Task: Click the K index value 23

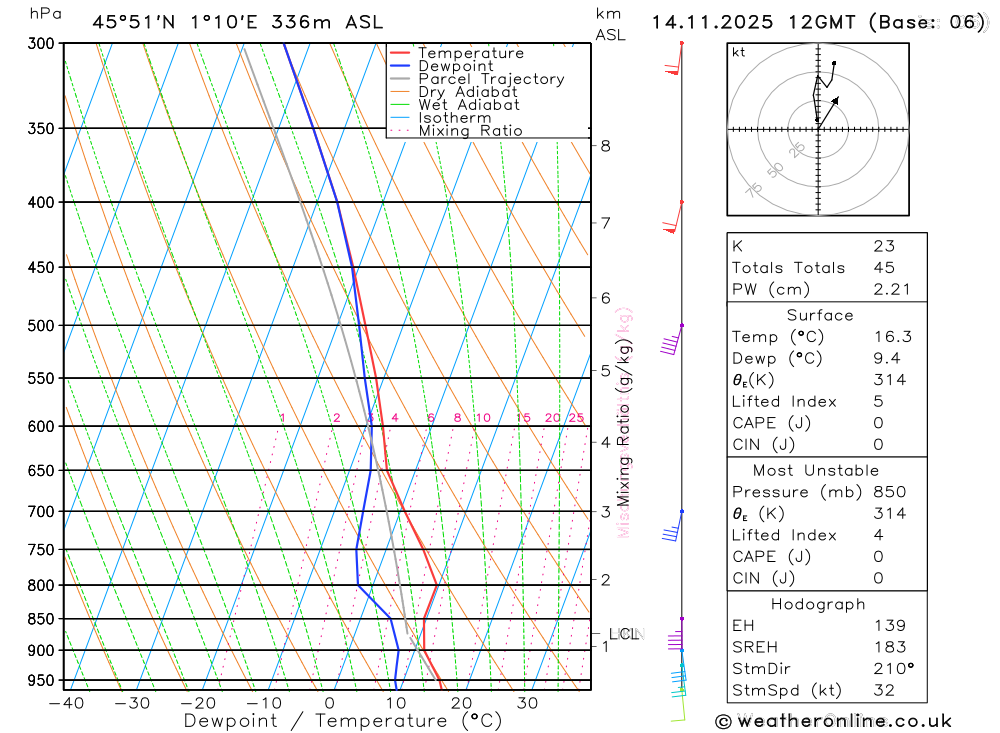Action: coord(884,246)
